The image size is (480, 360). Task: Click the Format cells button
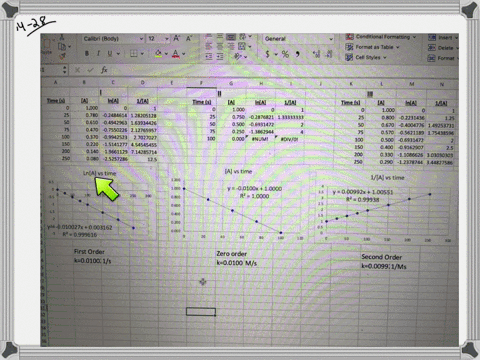[x=443, y=58]
